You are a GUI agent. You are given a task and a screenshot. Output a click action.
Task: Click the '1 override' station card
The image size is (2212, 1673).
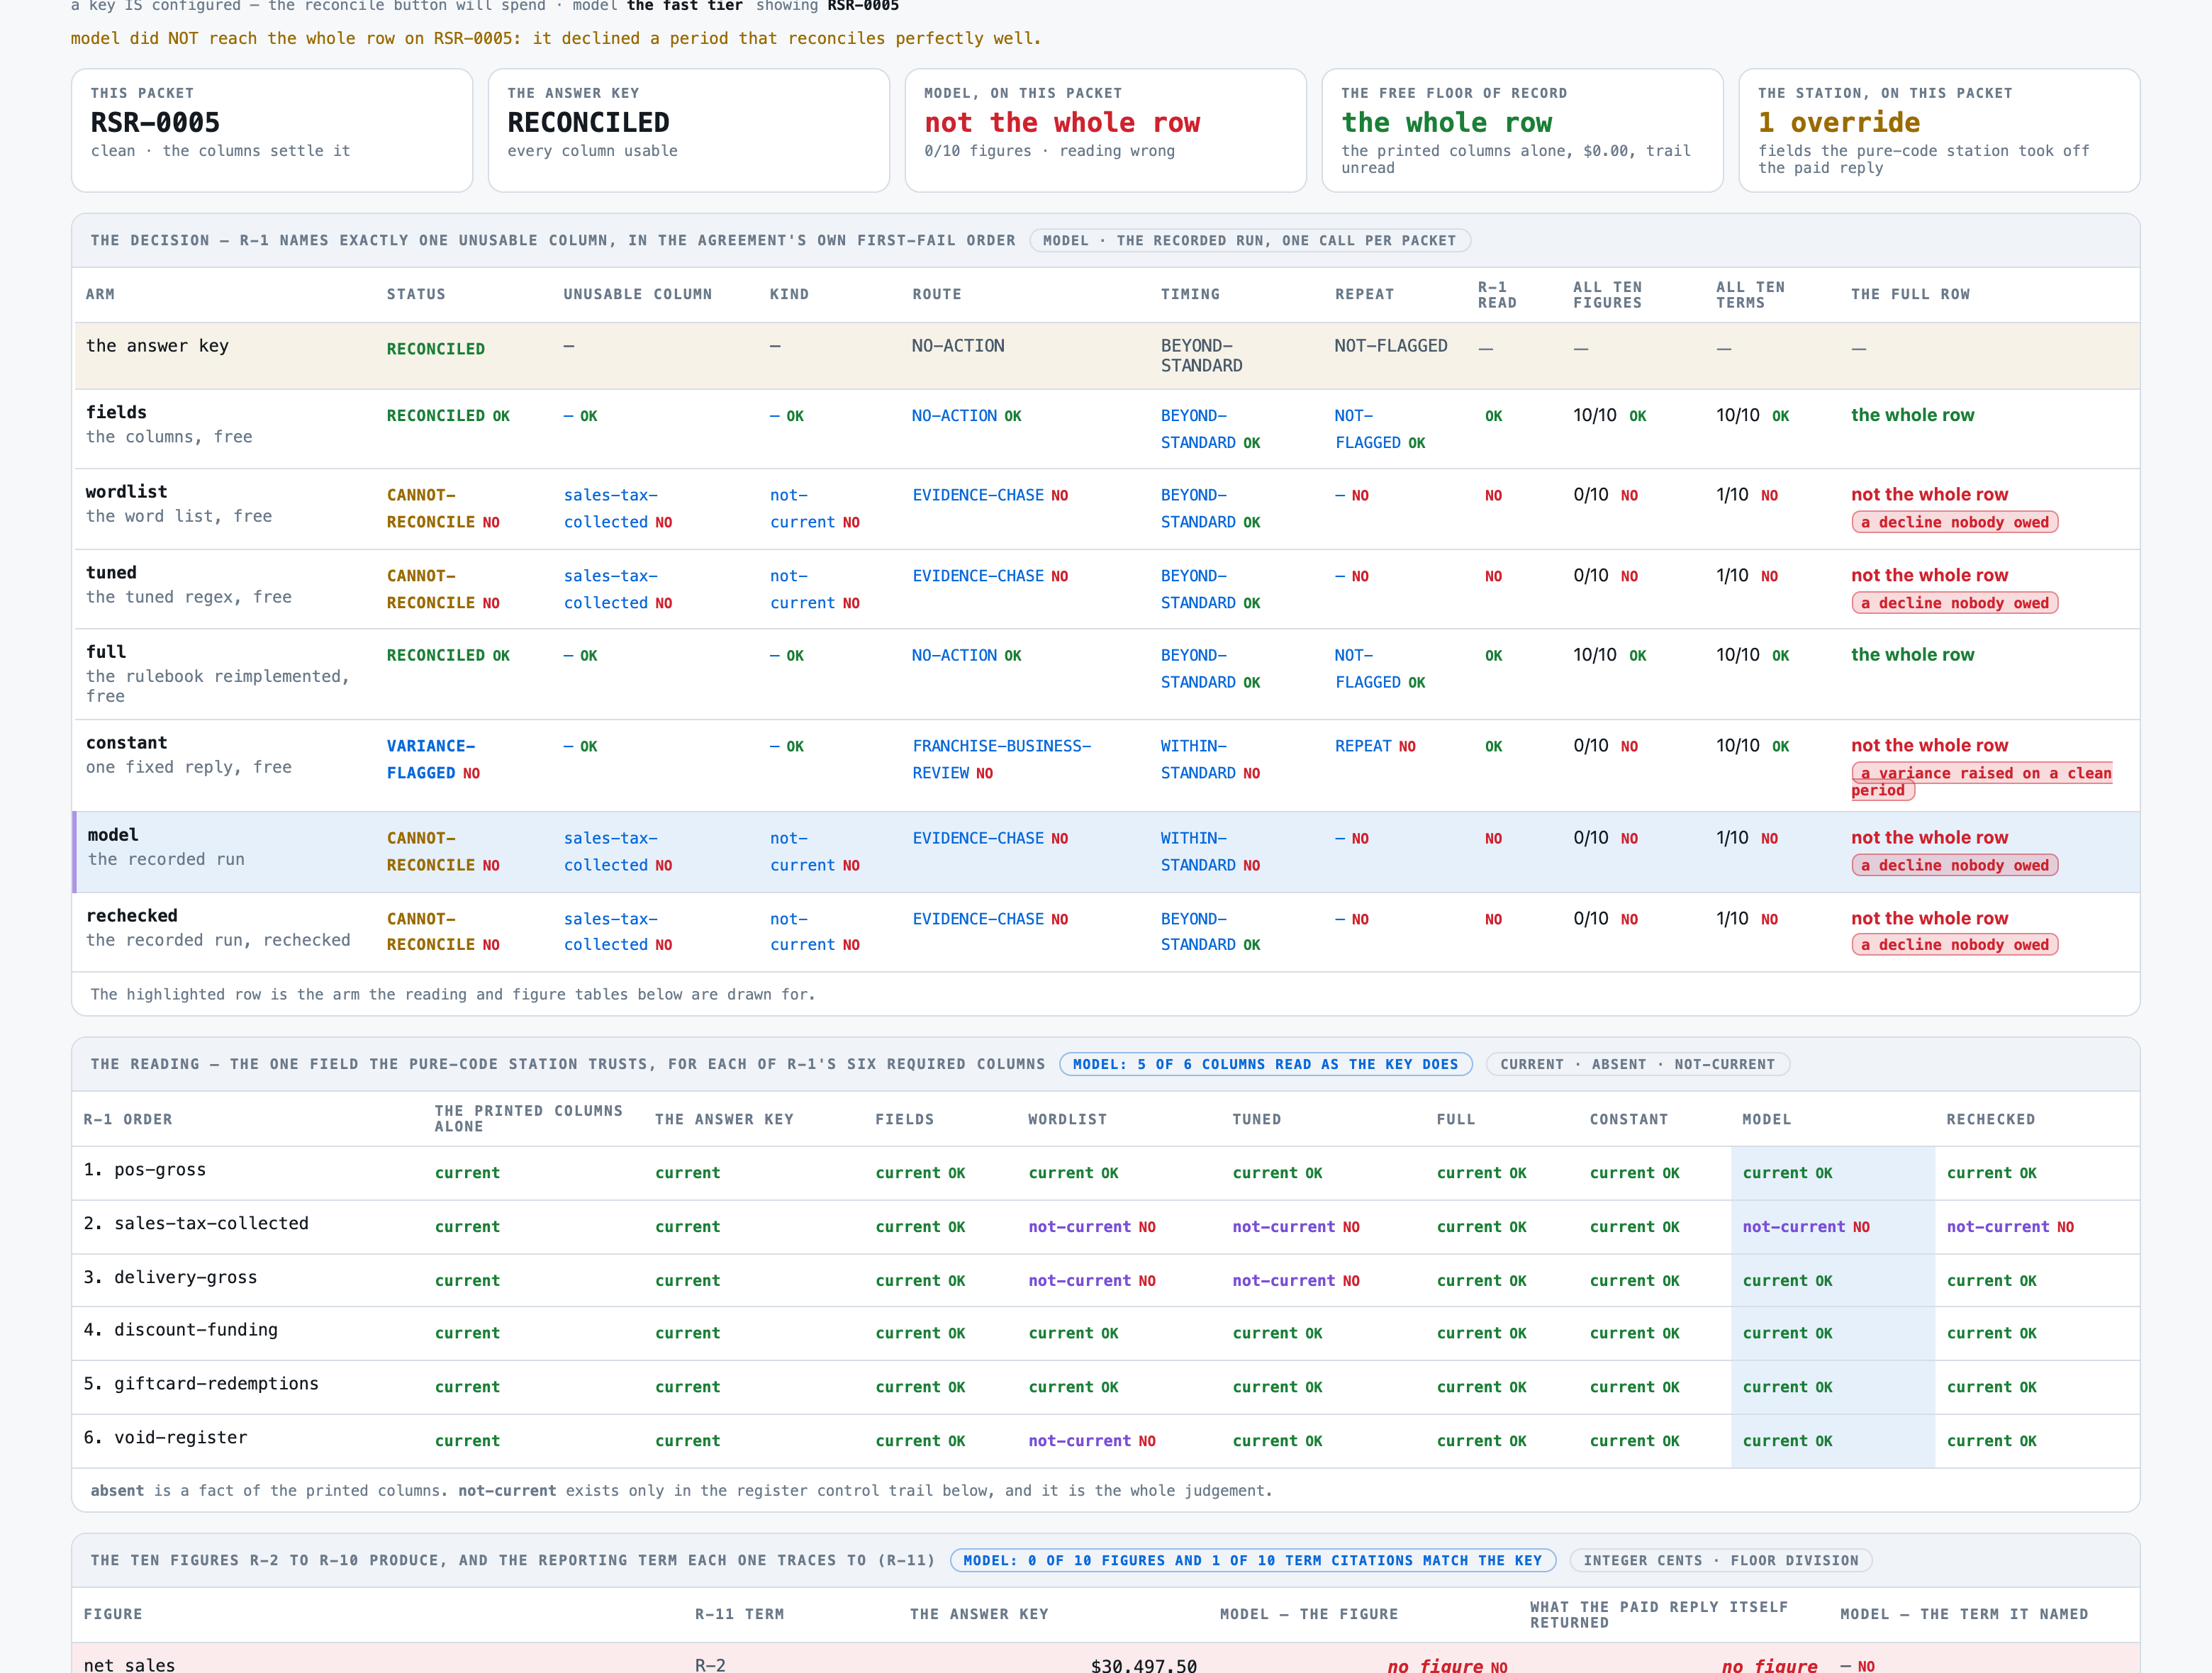(1939, 130)
